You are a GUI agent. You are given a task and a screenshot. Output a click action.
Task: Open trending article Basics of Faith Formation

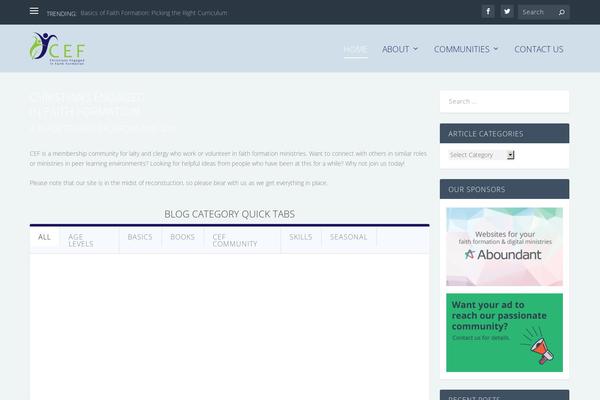[x=153, y=13]
